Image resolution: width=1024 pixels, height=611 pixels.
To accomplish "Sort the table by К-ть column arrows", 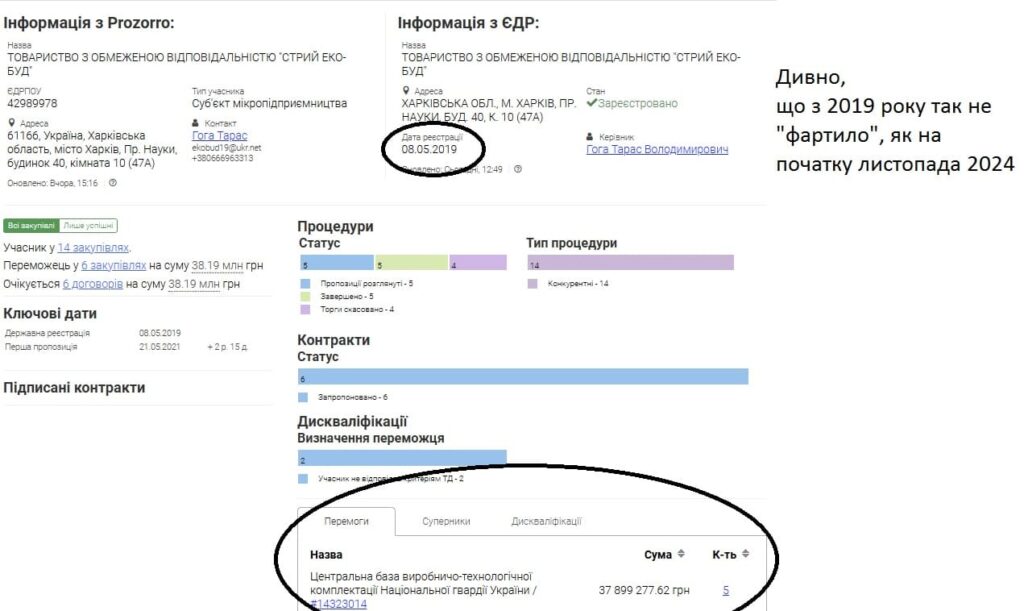I will coord(744,554).
